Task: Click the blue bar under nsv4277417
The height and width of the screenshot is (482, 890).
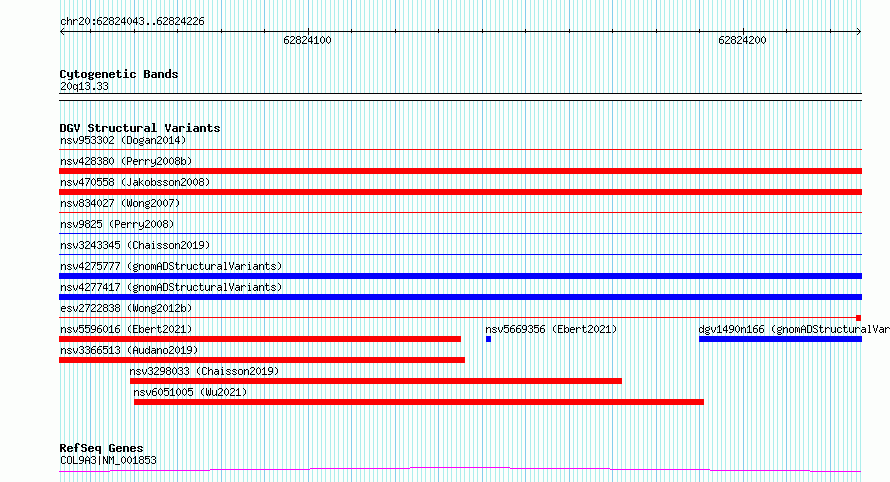Action: click(460, 297)
